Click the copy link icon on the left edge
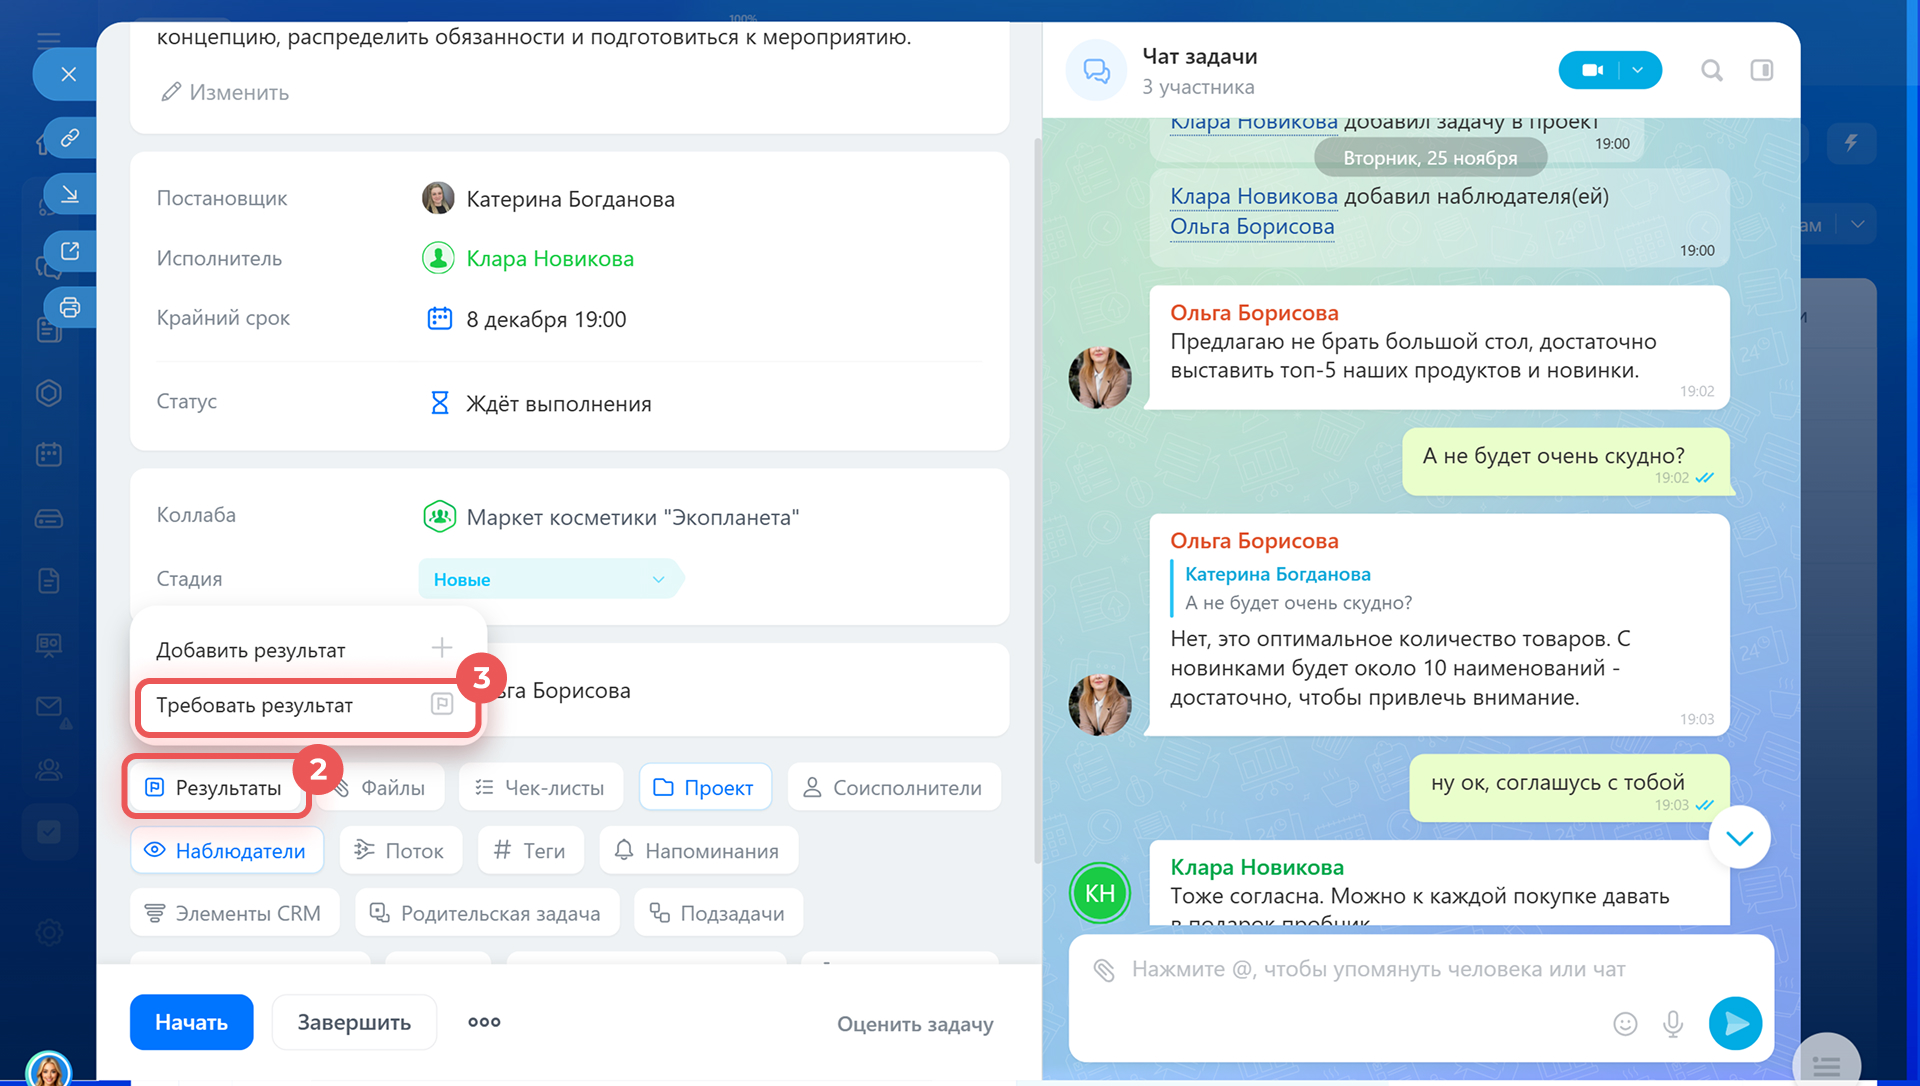The image size is (1920, 1086). click(x=70, y=138)
